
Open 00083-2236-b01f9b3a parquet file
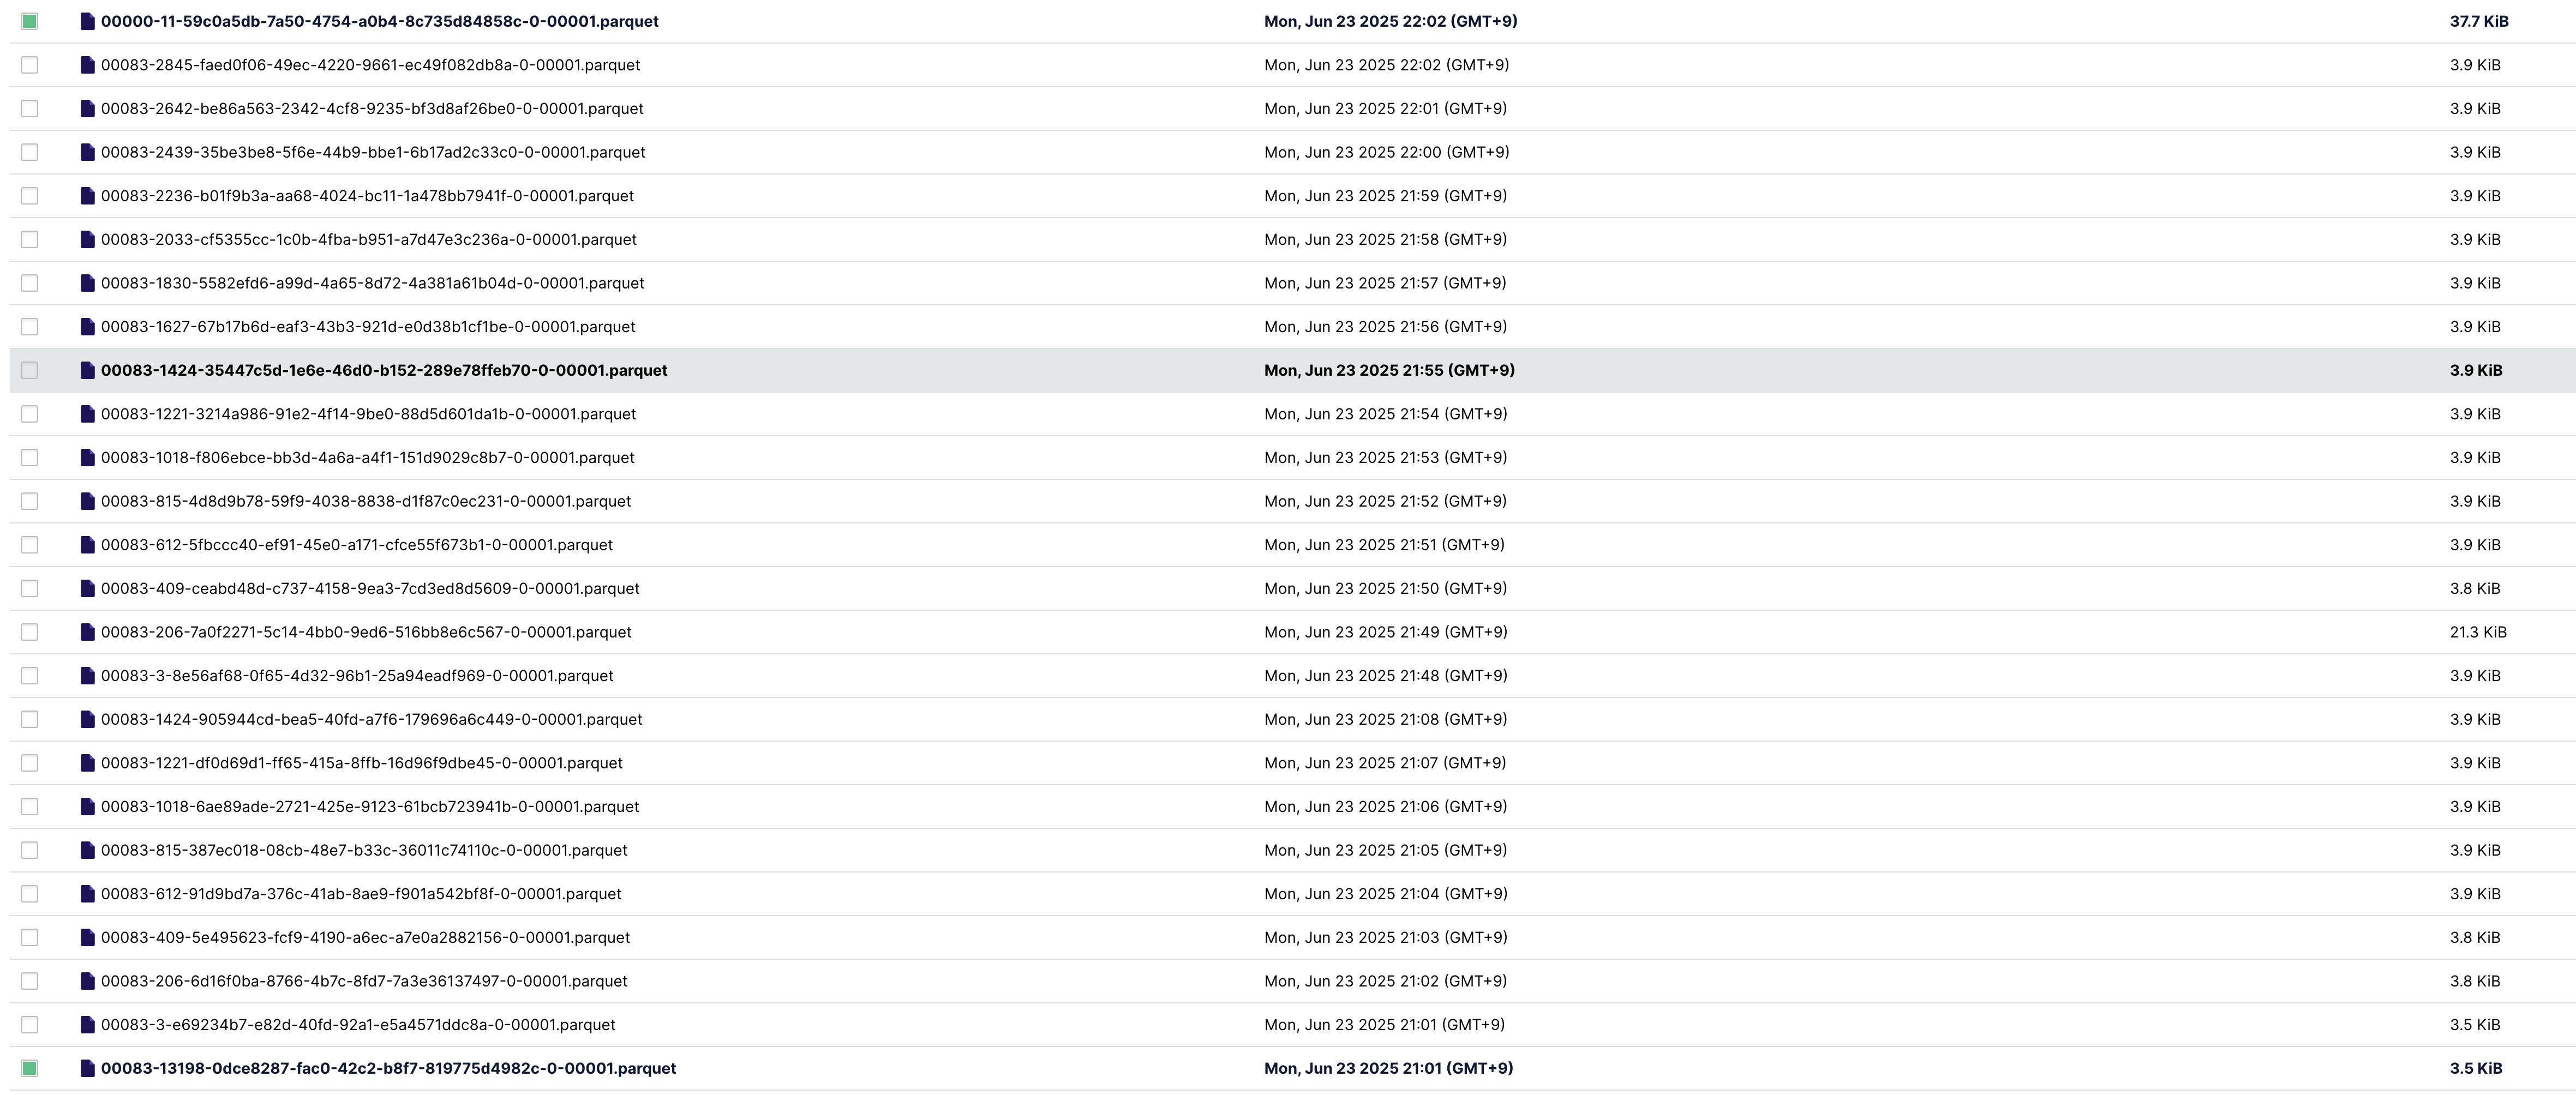367,196
